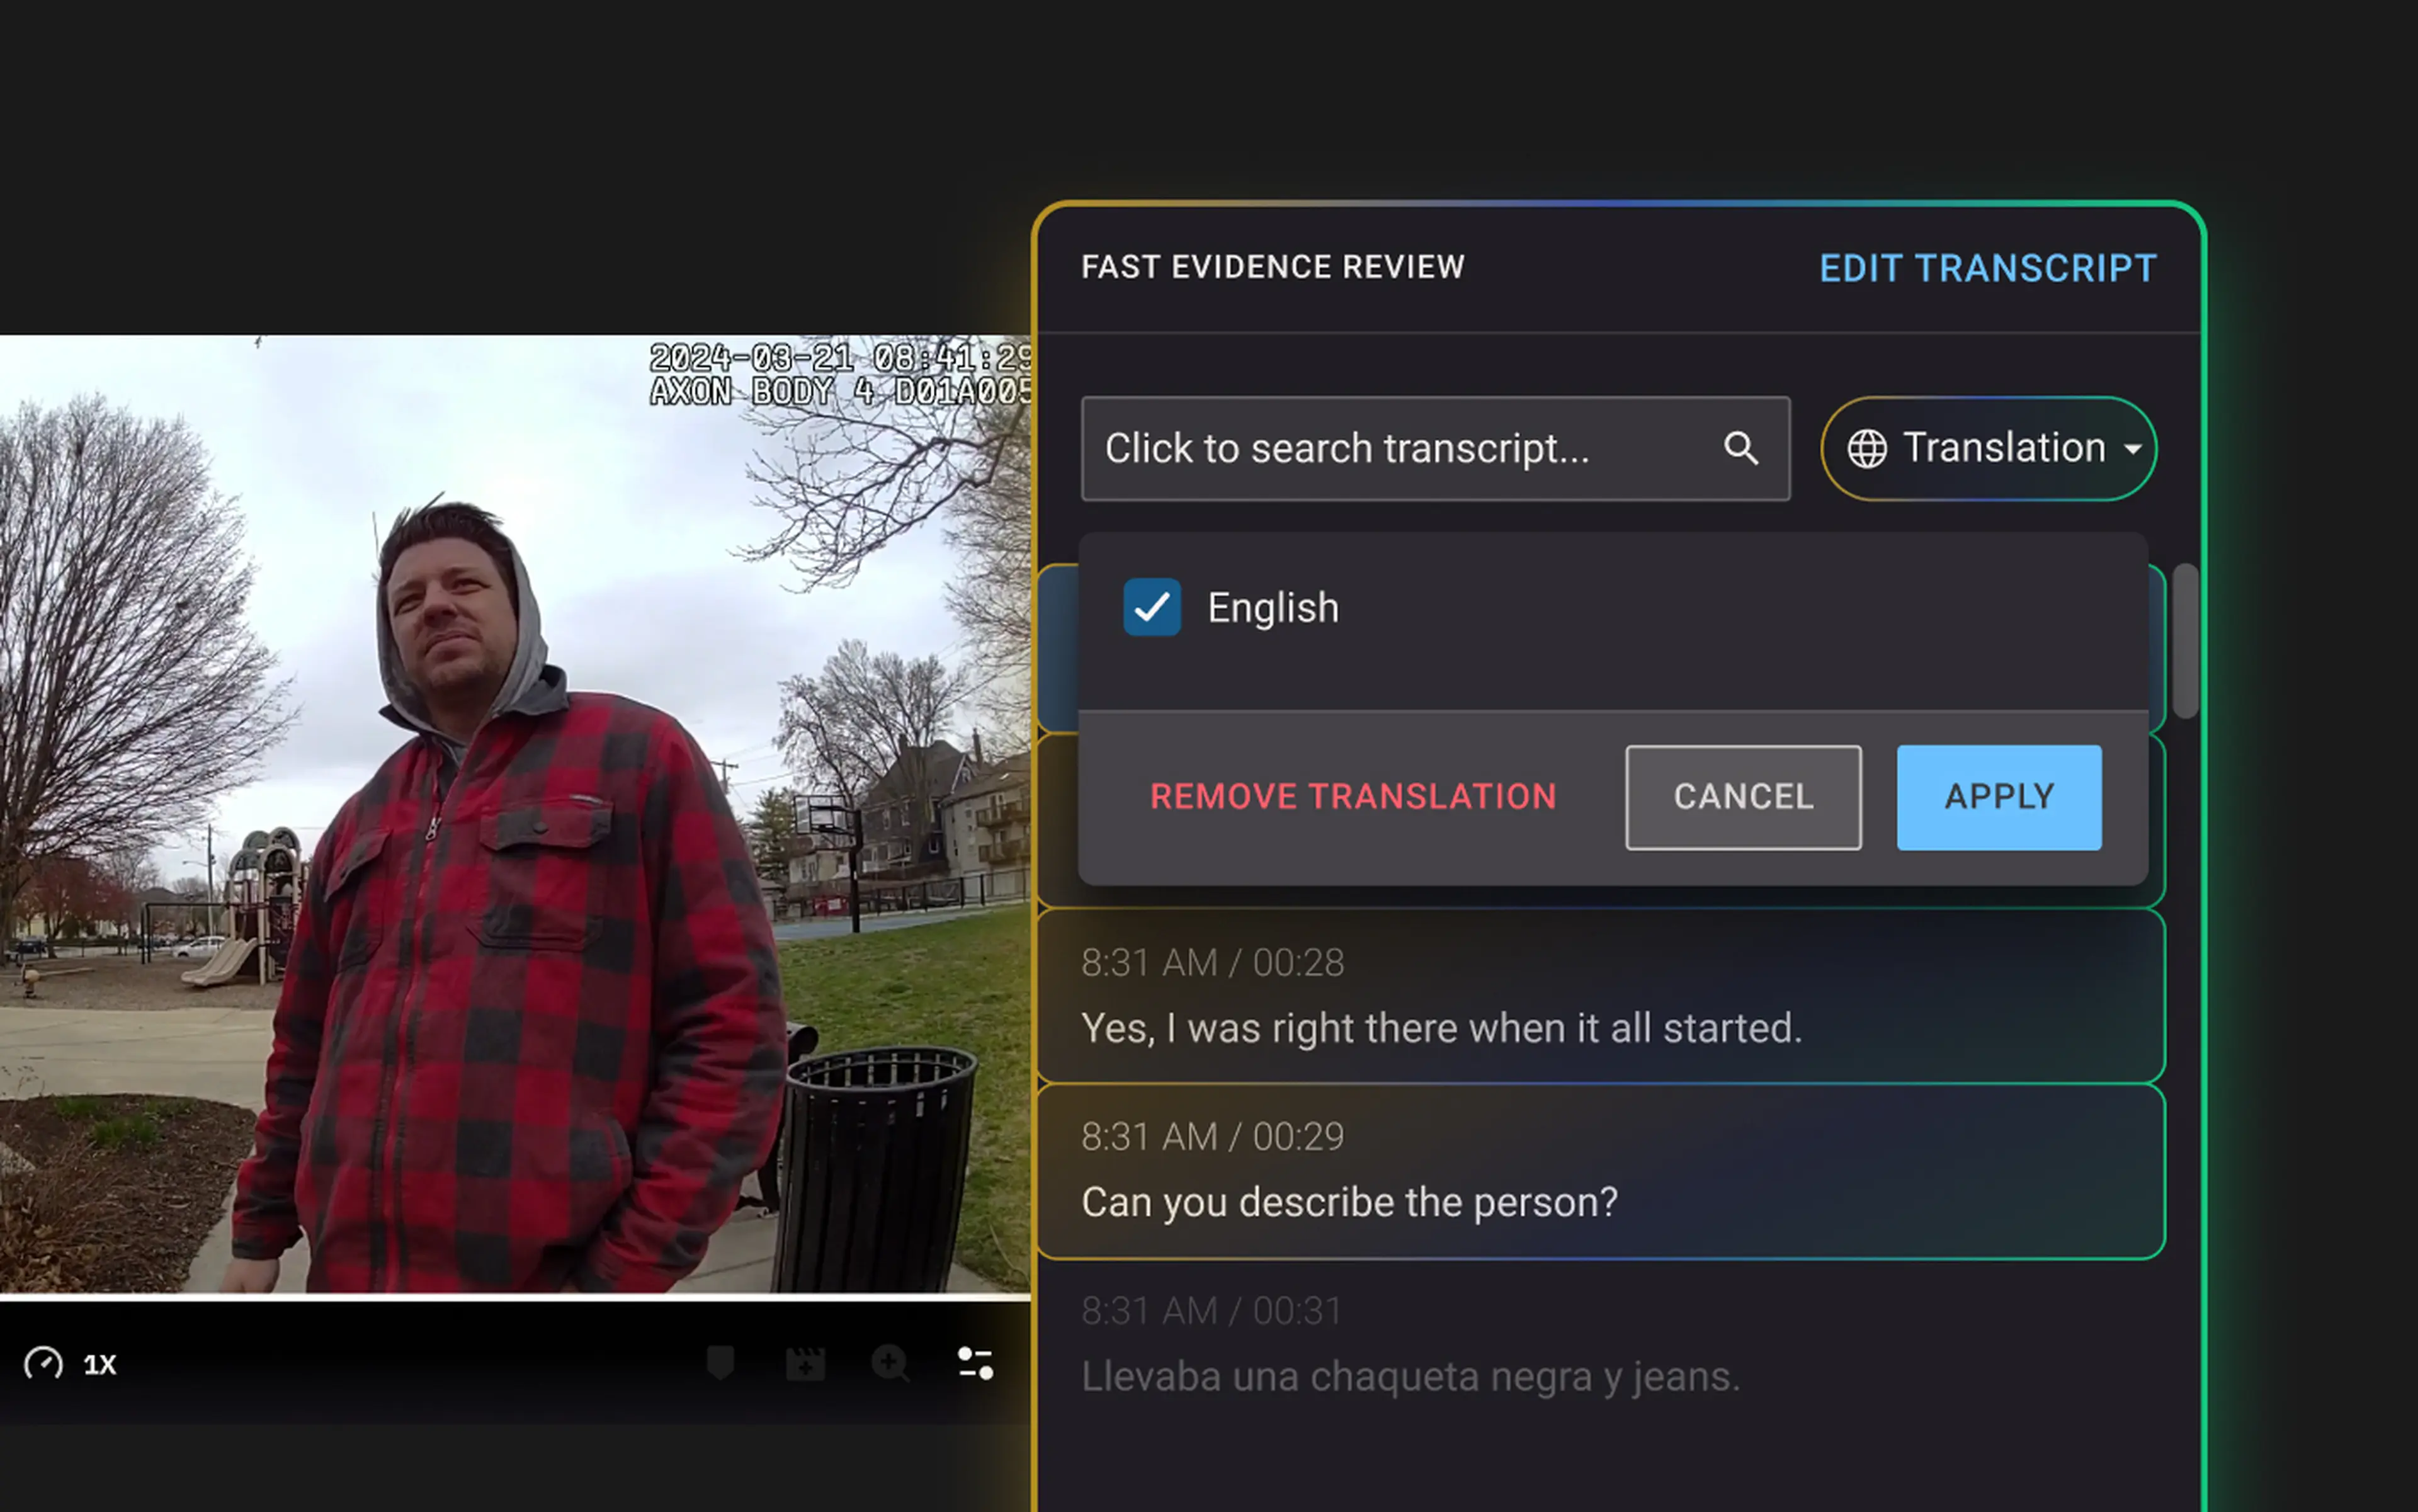
Task: Select the "Llevaba una chaqueta negra" transcript line
Action: (1410, 1377)
